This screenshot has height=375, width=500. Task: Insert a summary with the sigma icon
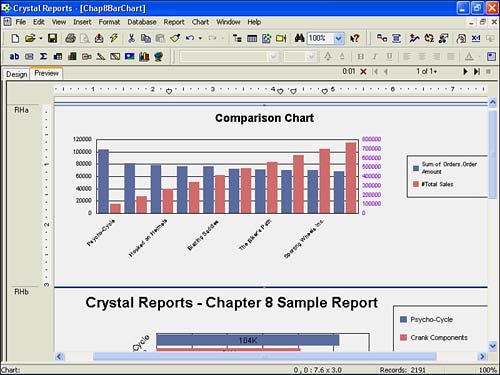click(x=43, y=57)
